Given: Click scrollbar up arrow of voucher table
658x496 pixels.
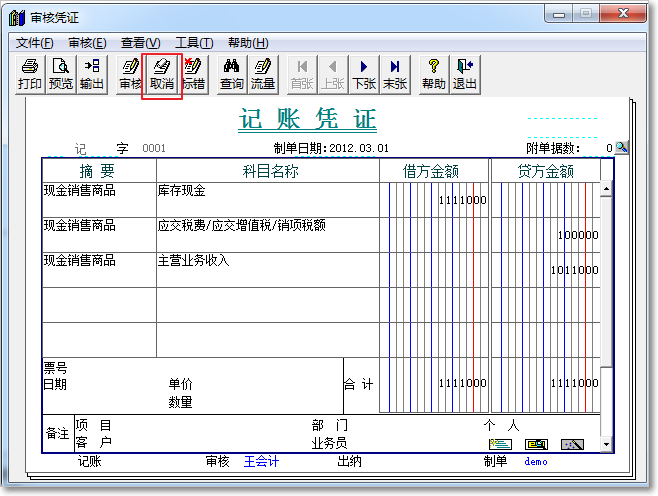Looking at the screenshot, I should click(x=606, y=189).
